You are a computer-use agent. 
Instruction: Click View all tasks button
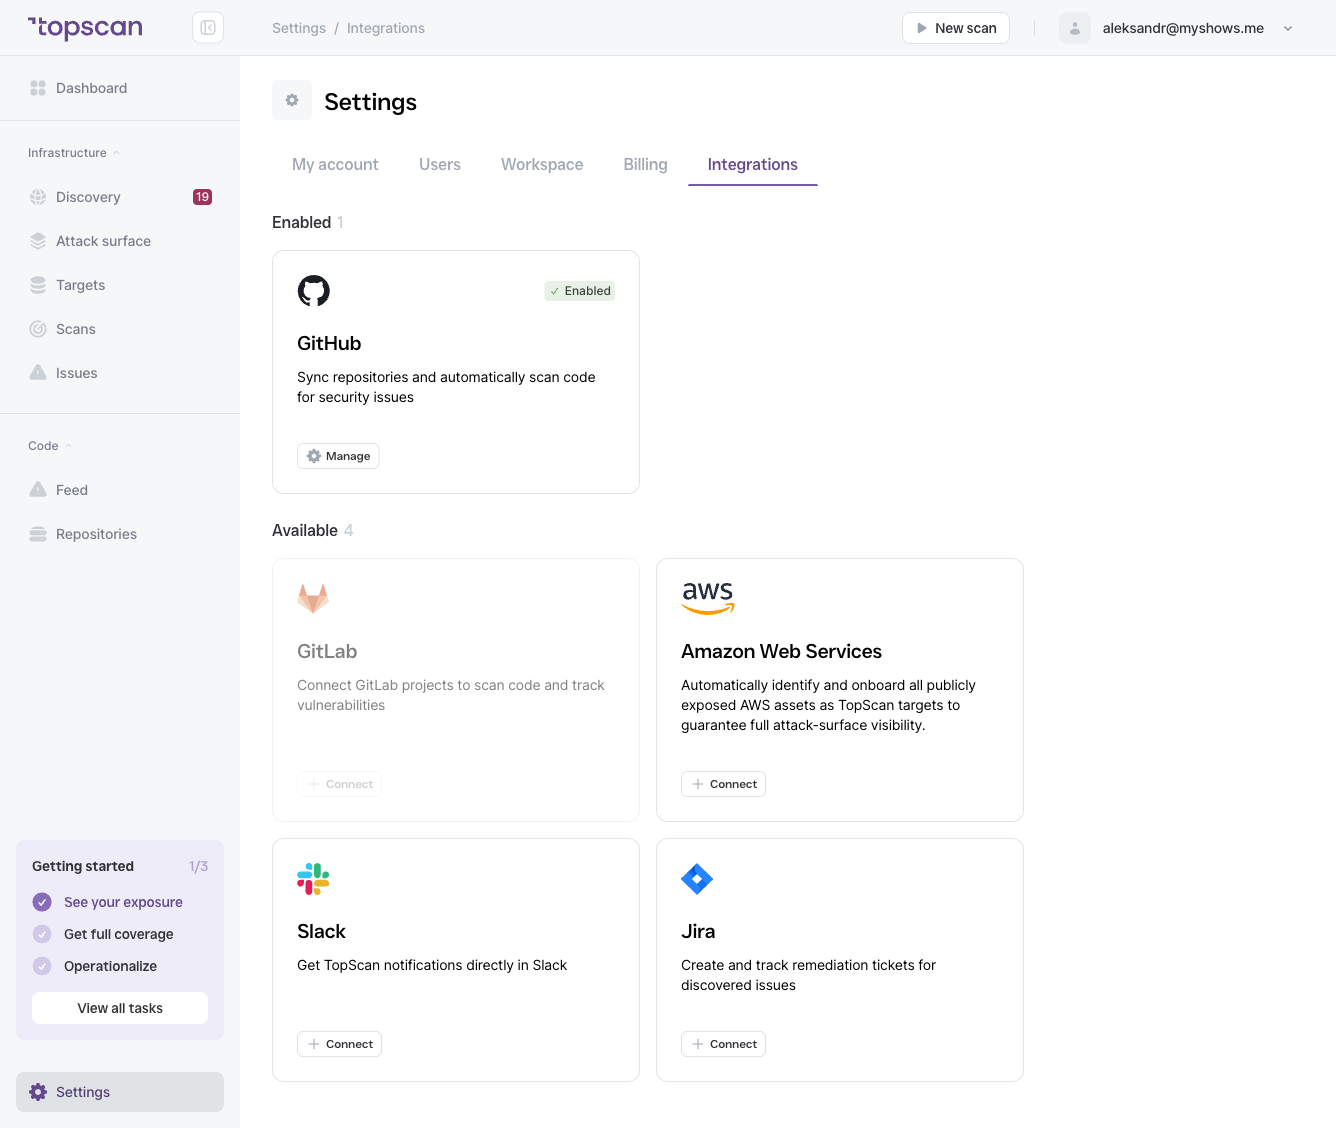[x=120, y=1008]
